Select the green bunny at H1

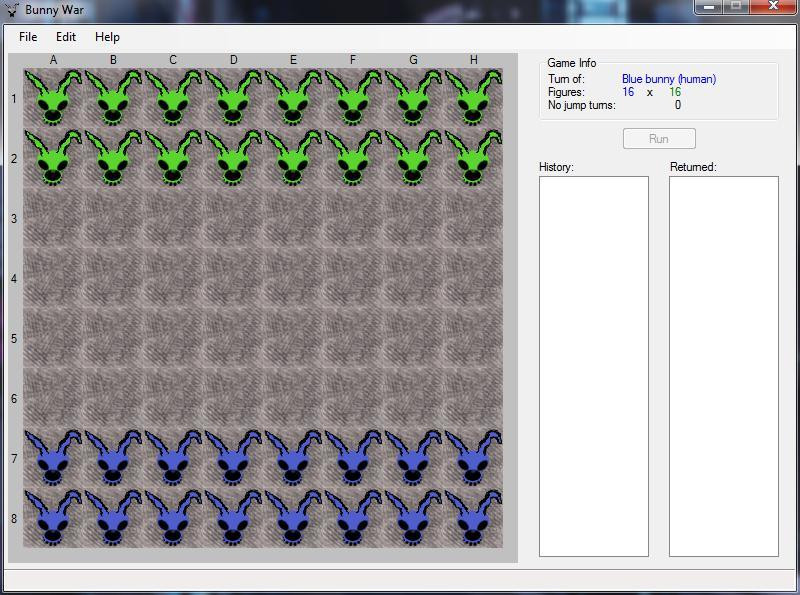pos(473,98)
